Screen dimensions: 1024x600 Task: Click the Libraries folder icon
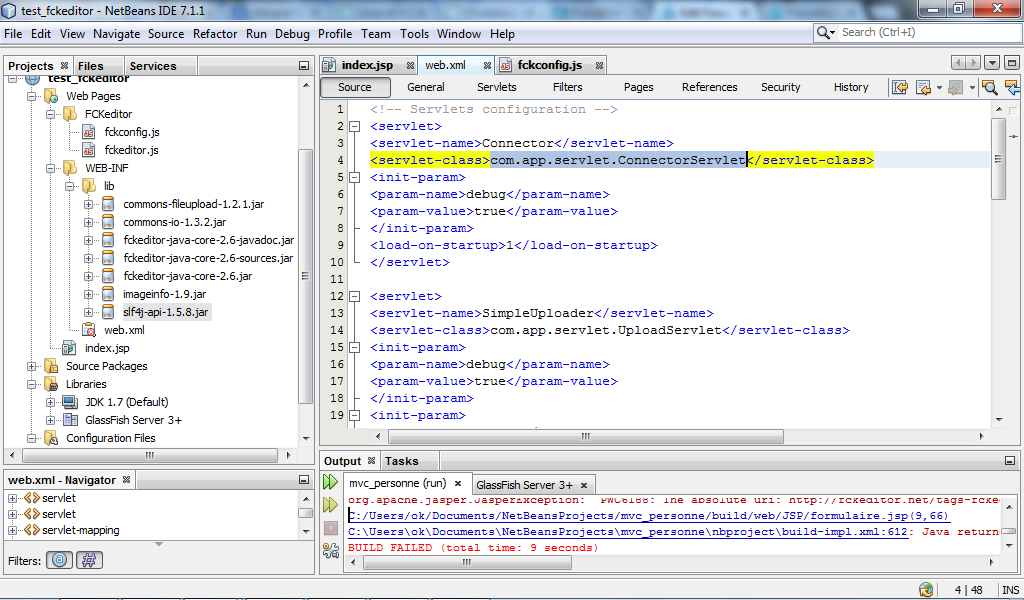[51, 384]
